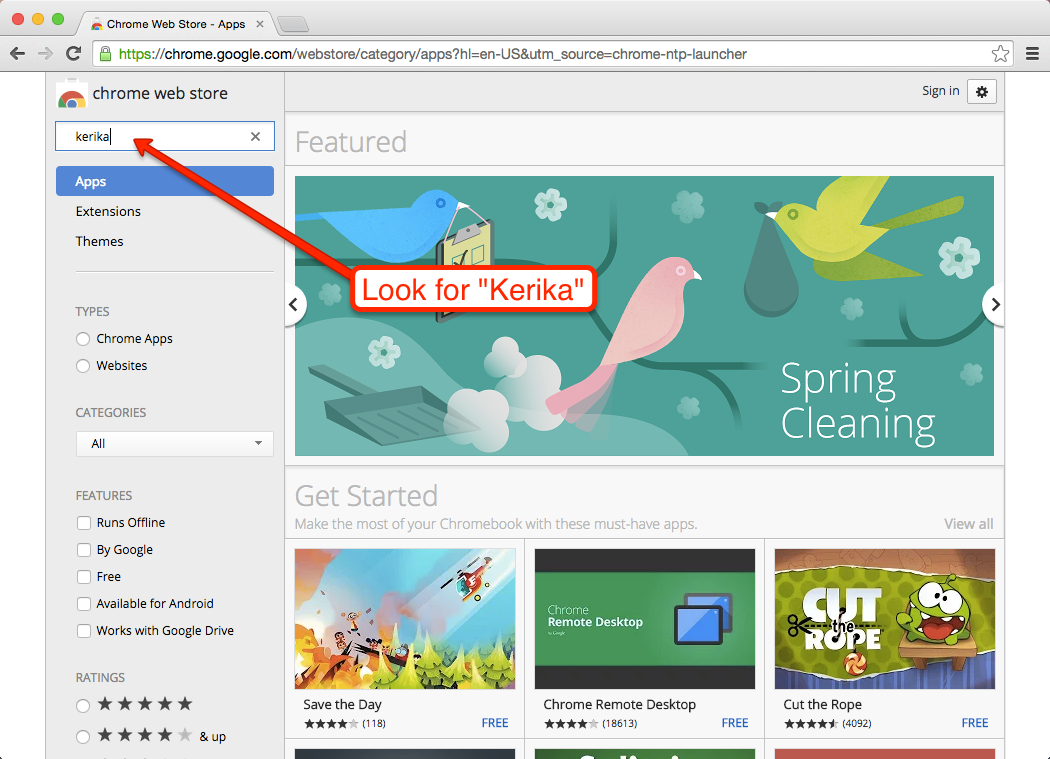Click Cut the Rope thumbnail image
Viewport: 1050px width, 759px height.
pos(885,619)
